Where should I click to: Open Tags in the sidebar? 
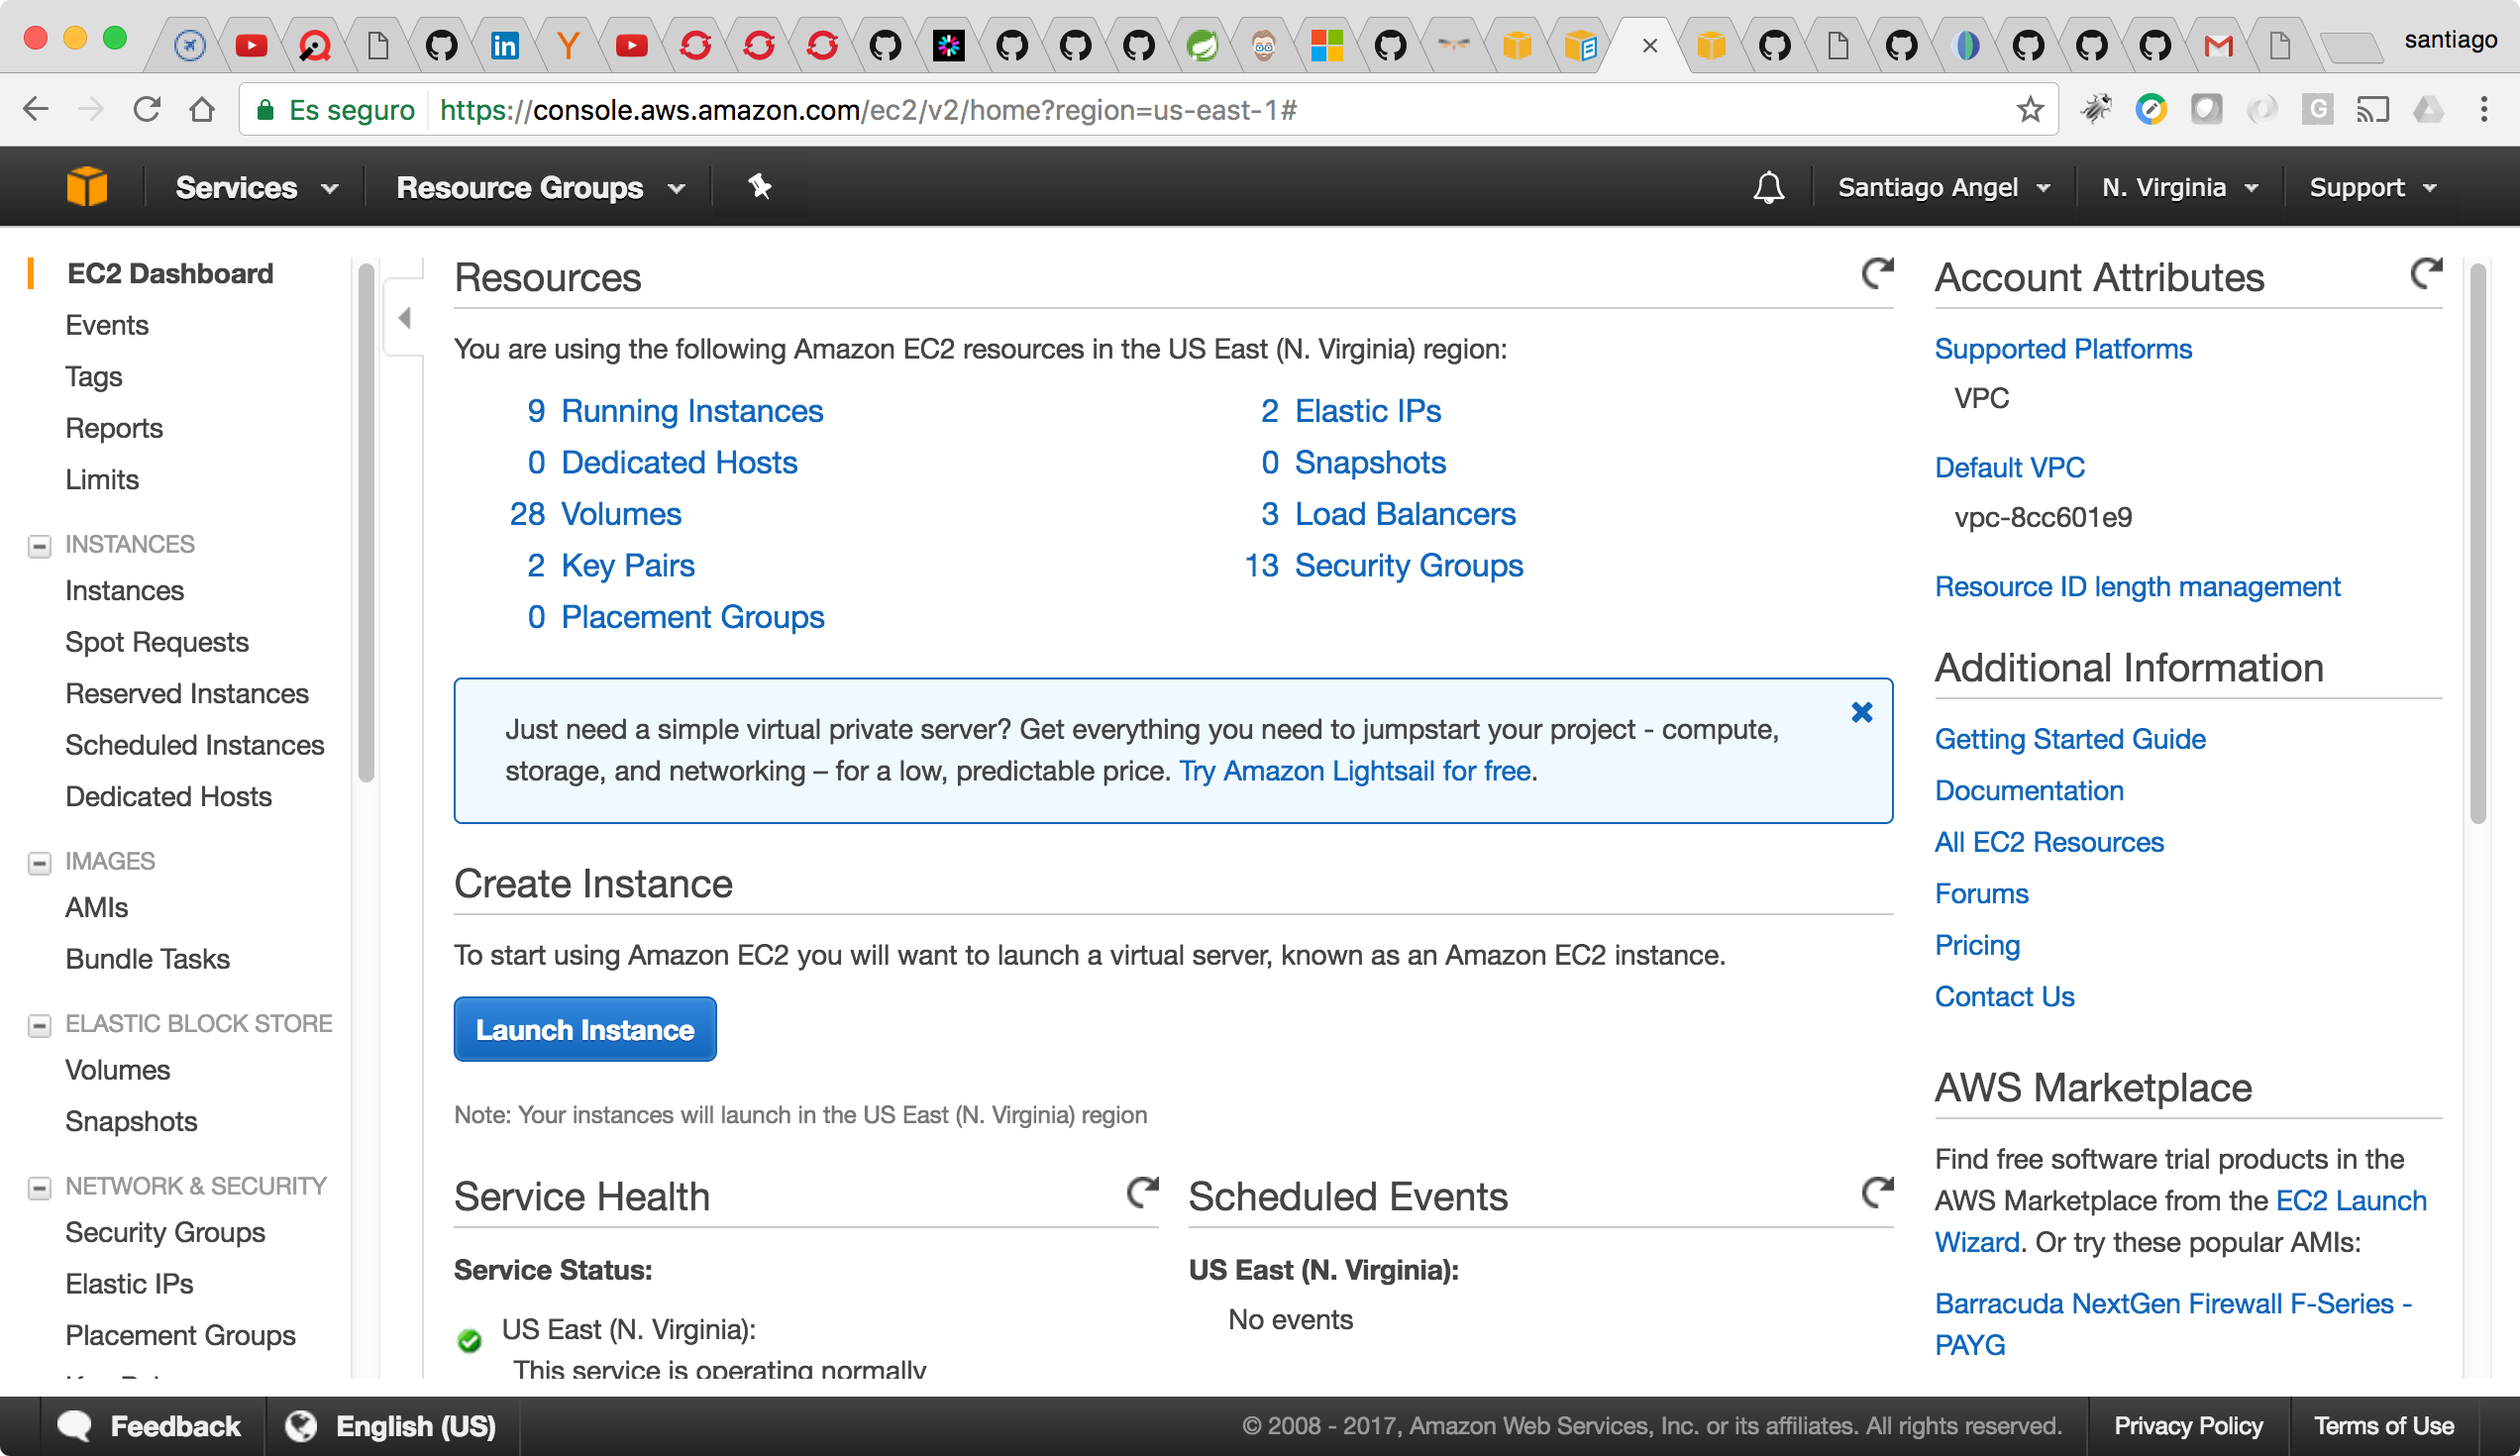click(94, 377)
